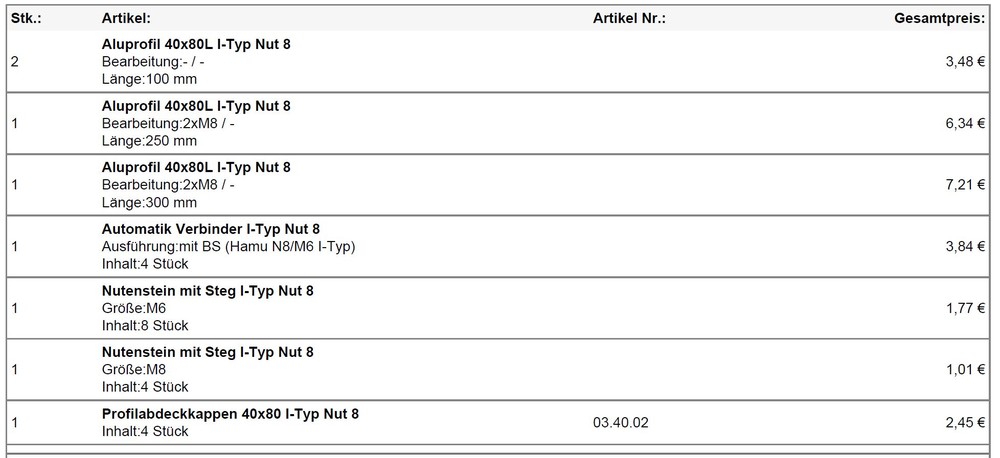Click the 6,34 € total price
The width and height of the screenshot is (1000, 458).
pyautogui.click(x=964, y=123)
